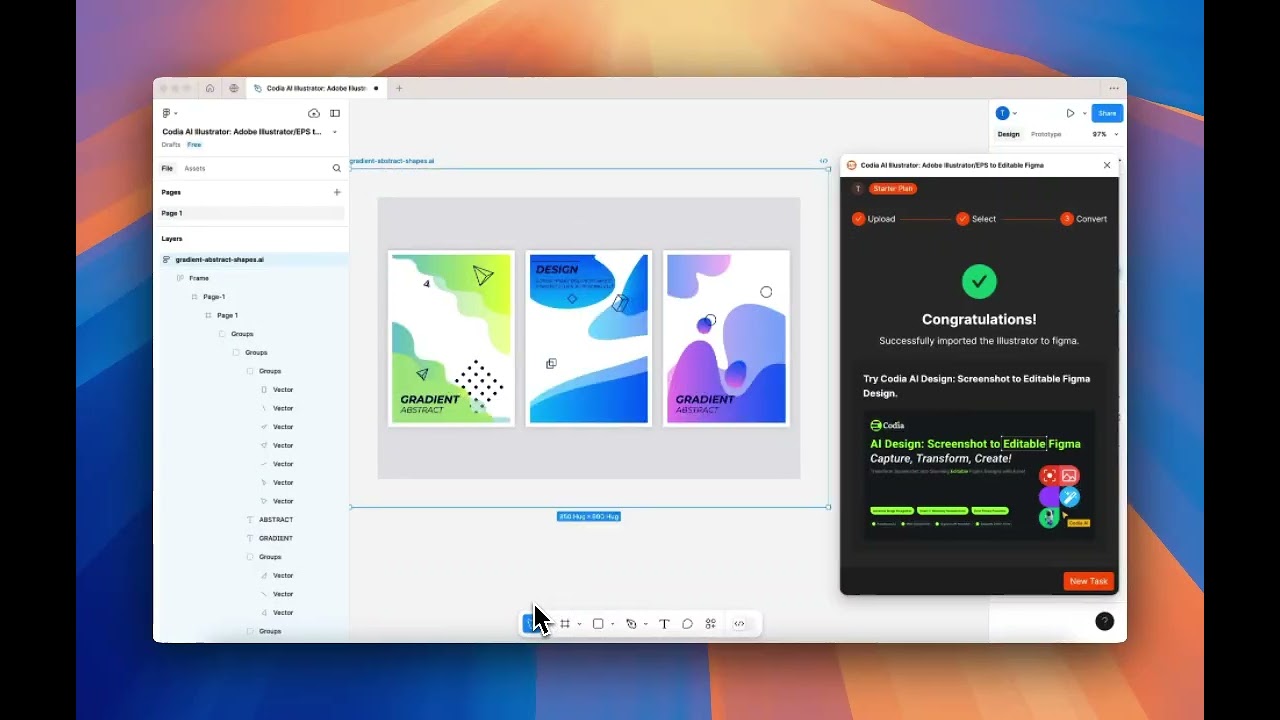Image resolution: width=1280 pixels, height=720 pixels.
Task: Click the gradient-abstract-shapes.ai frame label
Action: 392,161
